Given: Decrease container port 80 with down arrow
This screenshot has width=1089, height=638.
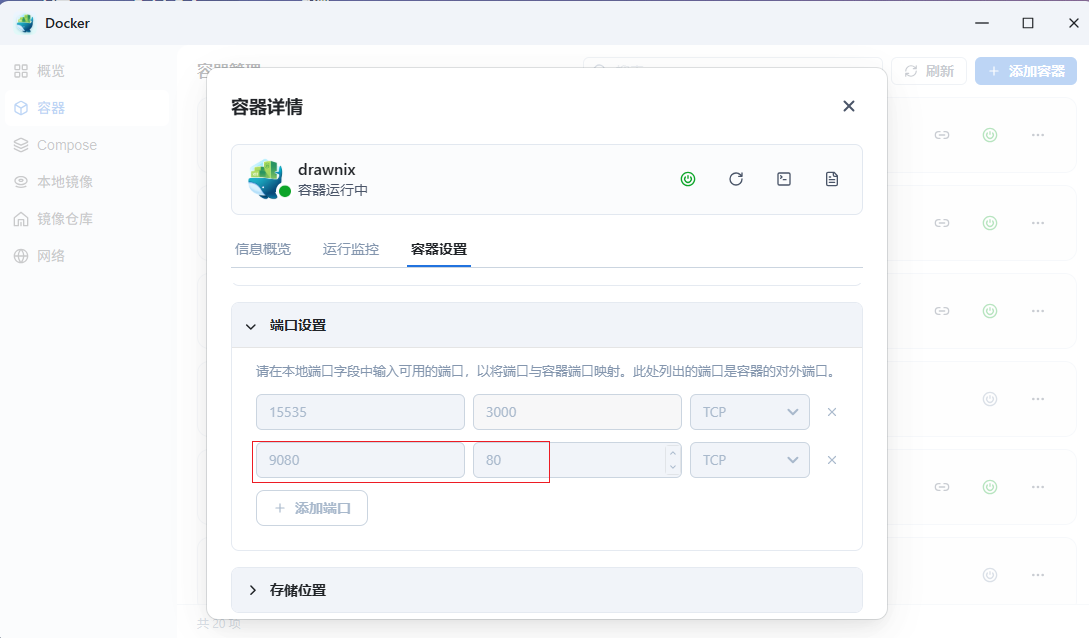Looking at the screenshot, I should pos(672,467).
